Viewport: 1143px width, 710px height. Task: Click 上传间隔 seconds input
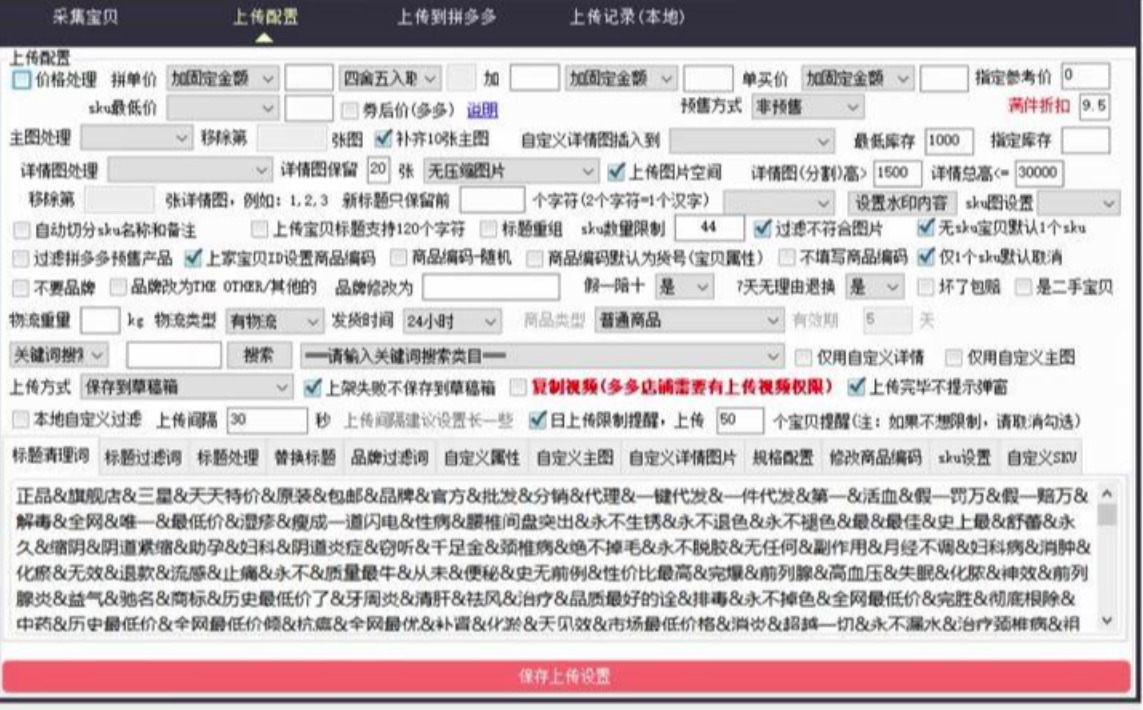pos(267,420)
